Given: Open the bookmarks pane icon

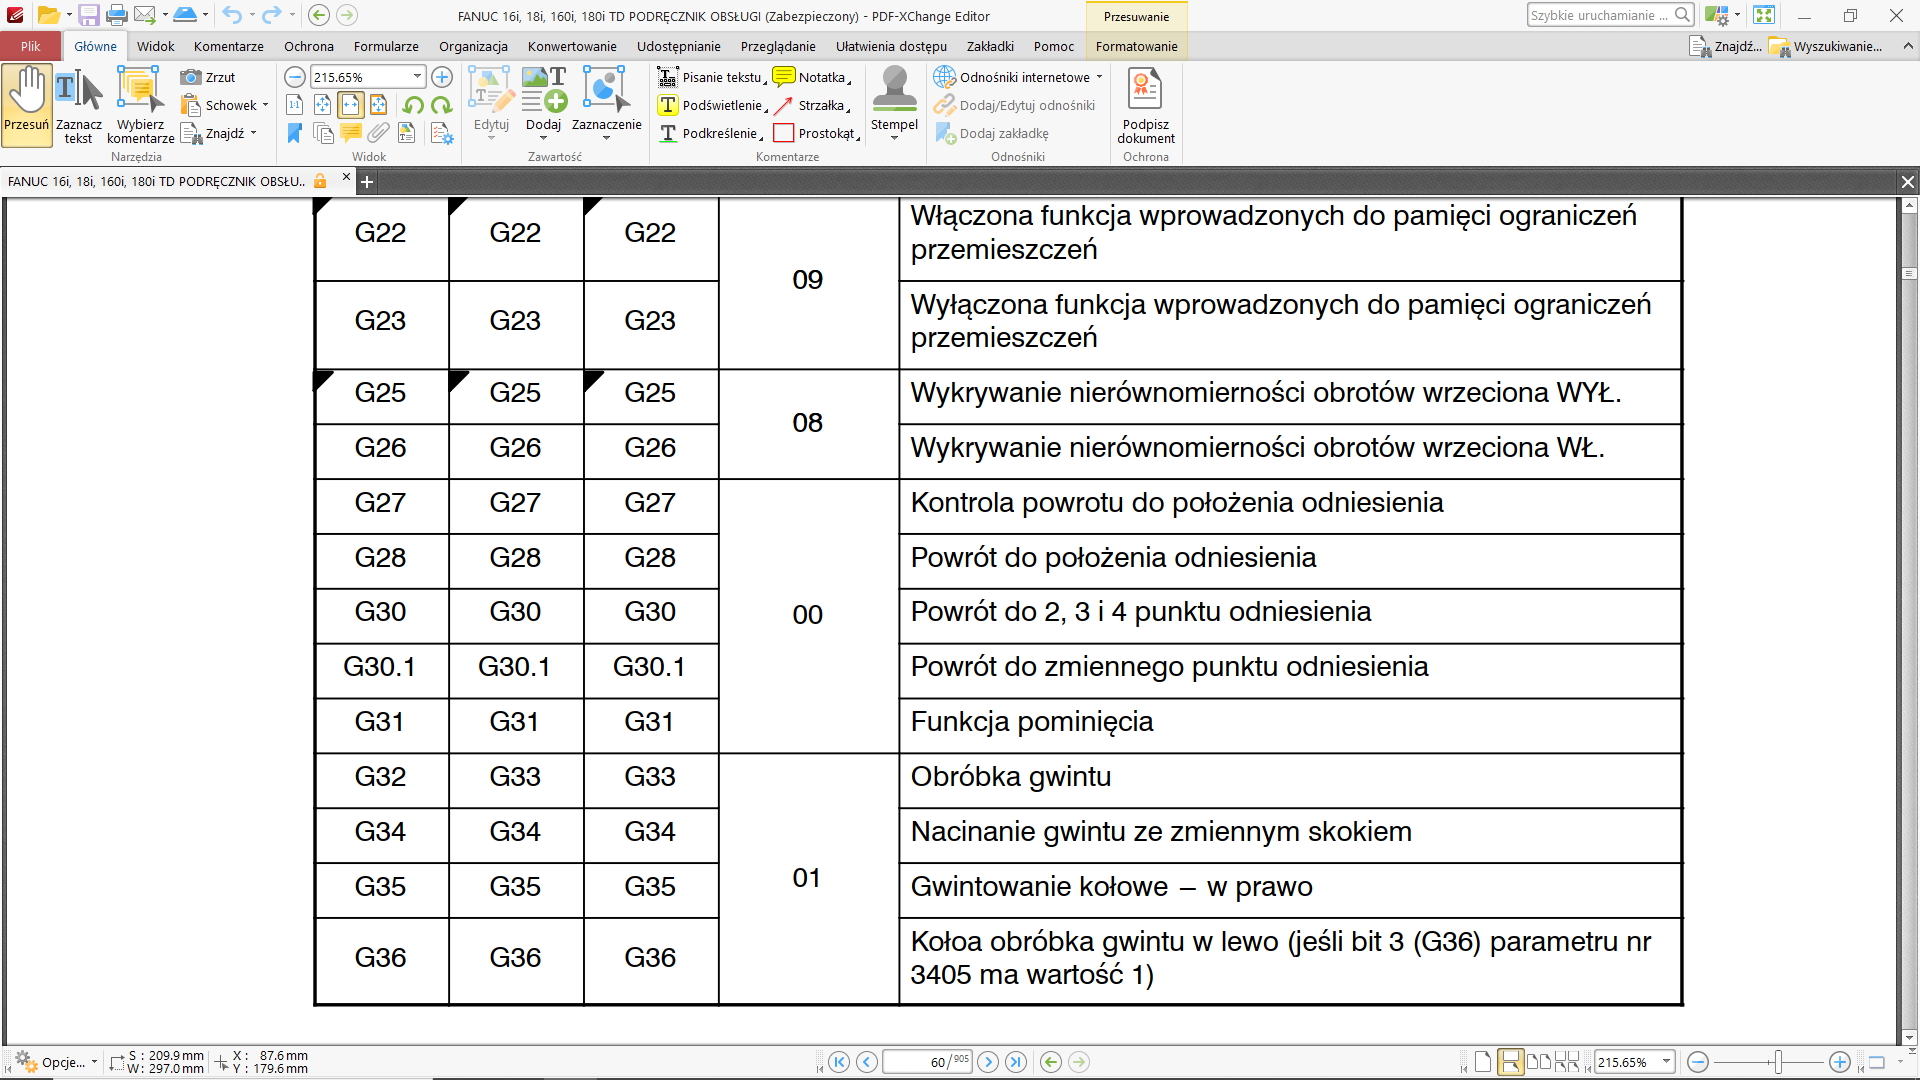Looking at the screenshot, I should (294, 133).
